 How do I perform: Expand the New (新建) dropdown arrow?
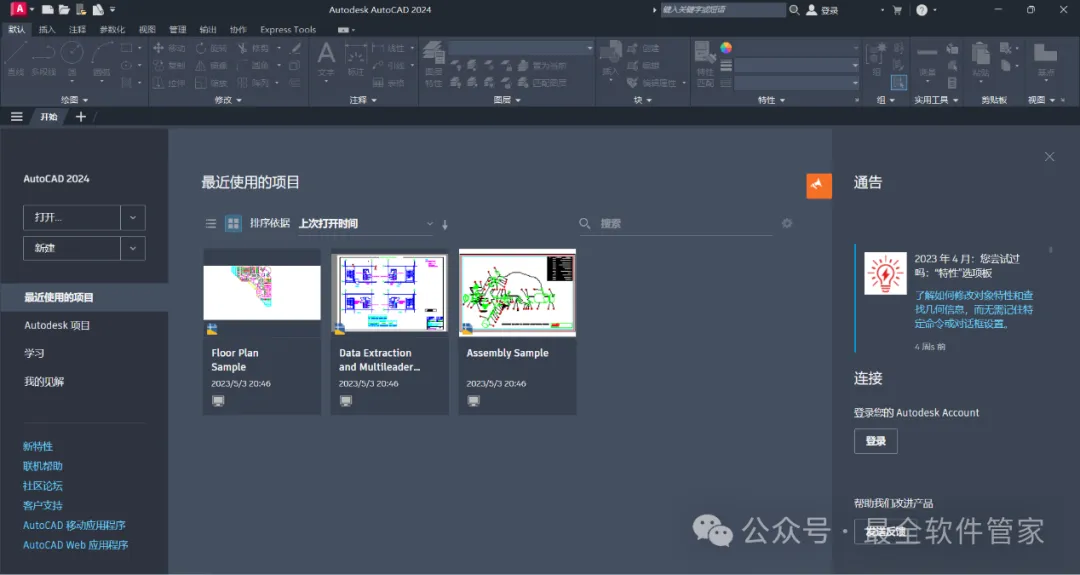[x=133, y=248]
